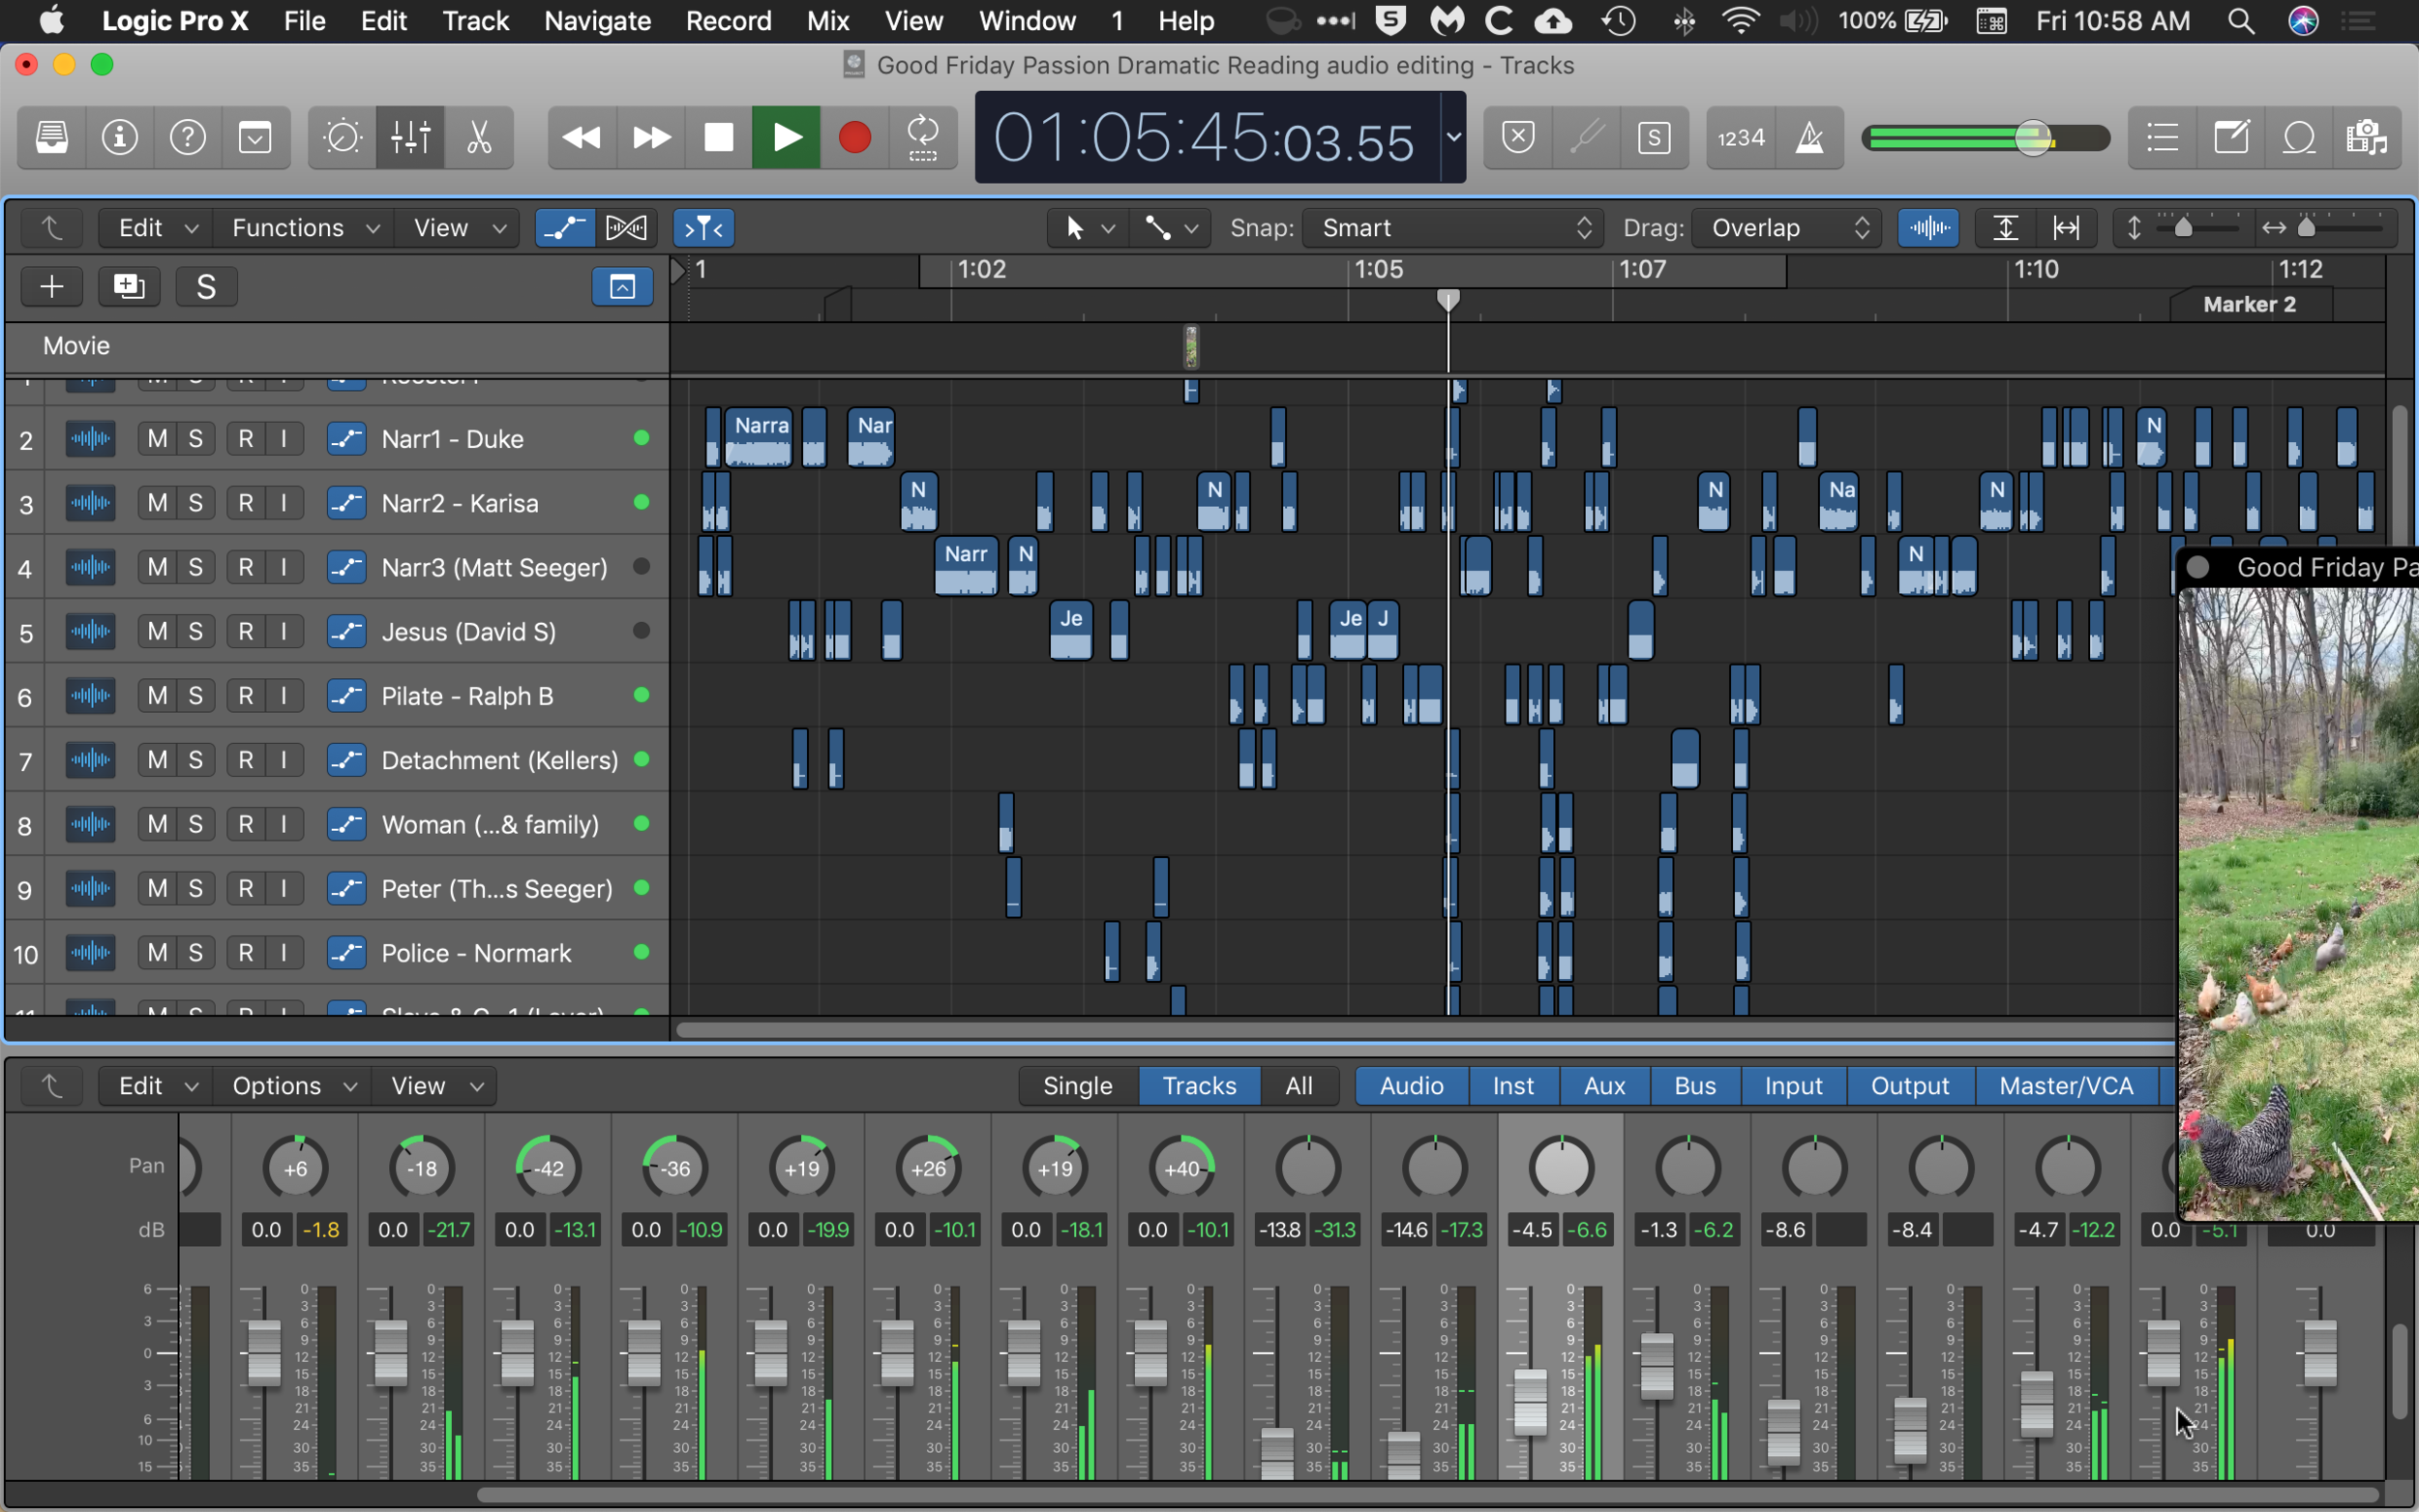The width and height of the screenshot is (2419, 1512).
Task: Toggle the Flex show/hide button
Action: 627,228
